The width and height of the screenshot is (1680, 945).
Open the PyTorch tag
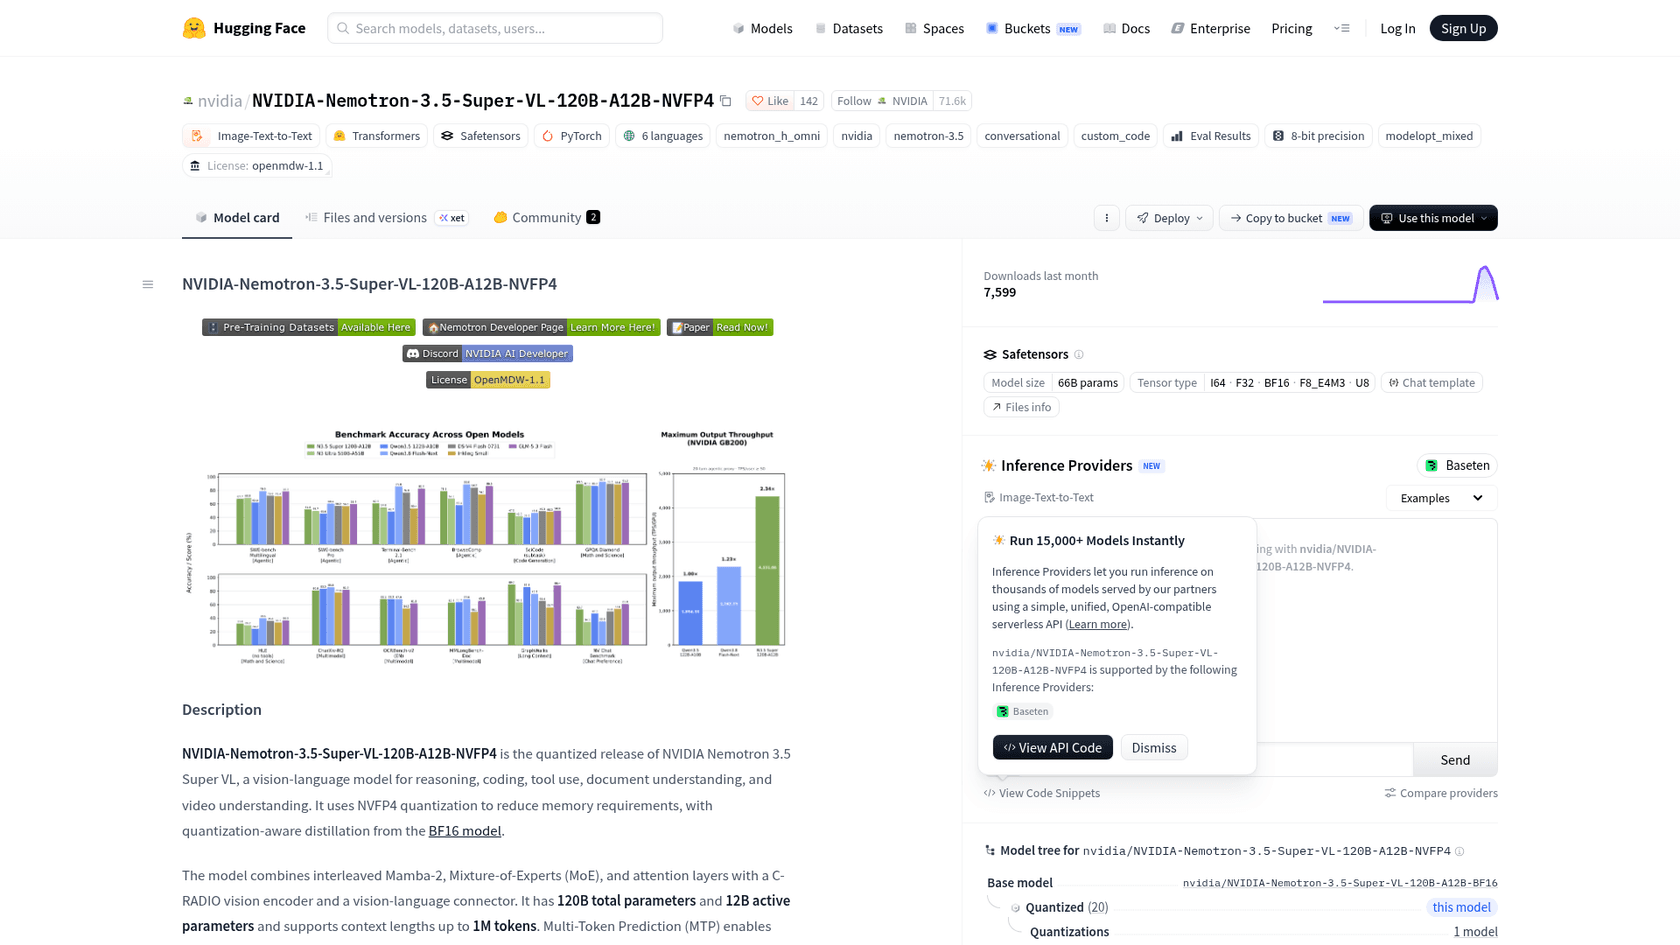[x=572, y=136]
